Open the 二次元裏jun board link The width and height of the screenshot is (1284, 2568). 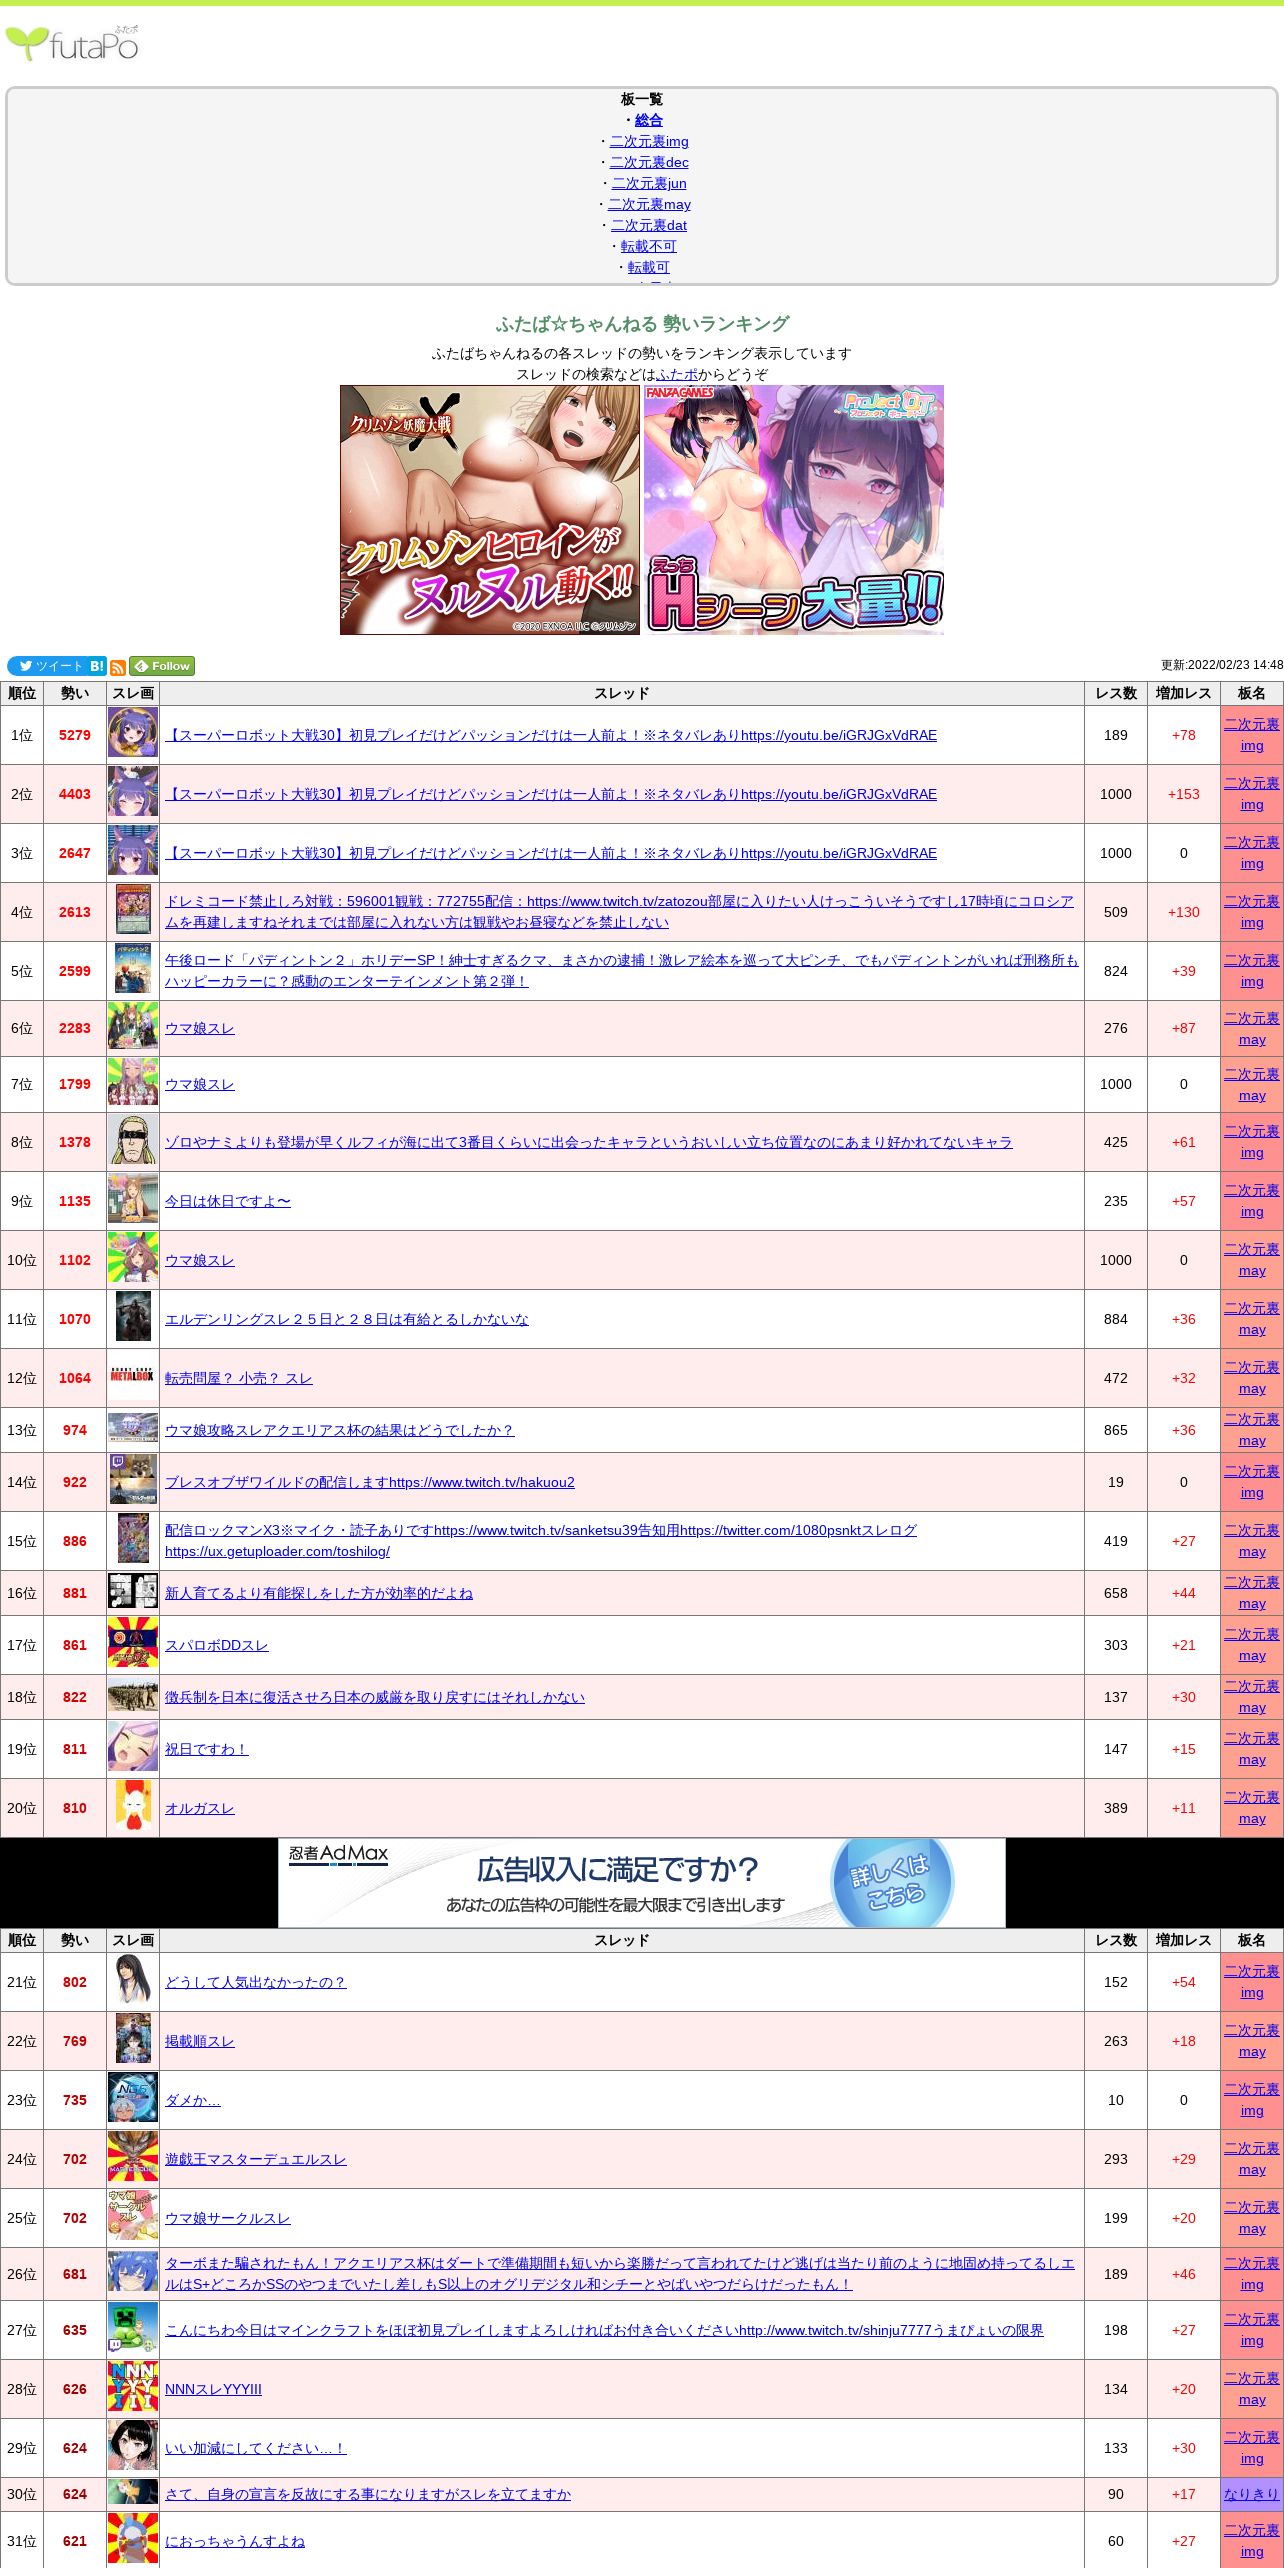point(649,183)
